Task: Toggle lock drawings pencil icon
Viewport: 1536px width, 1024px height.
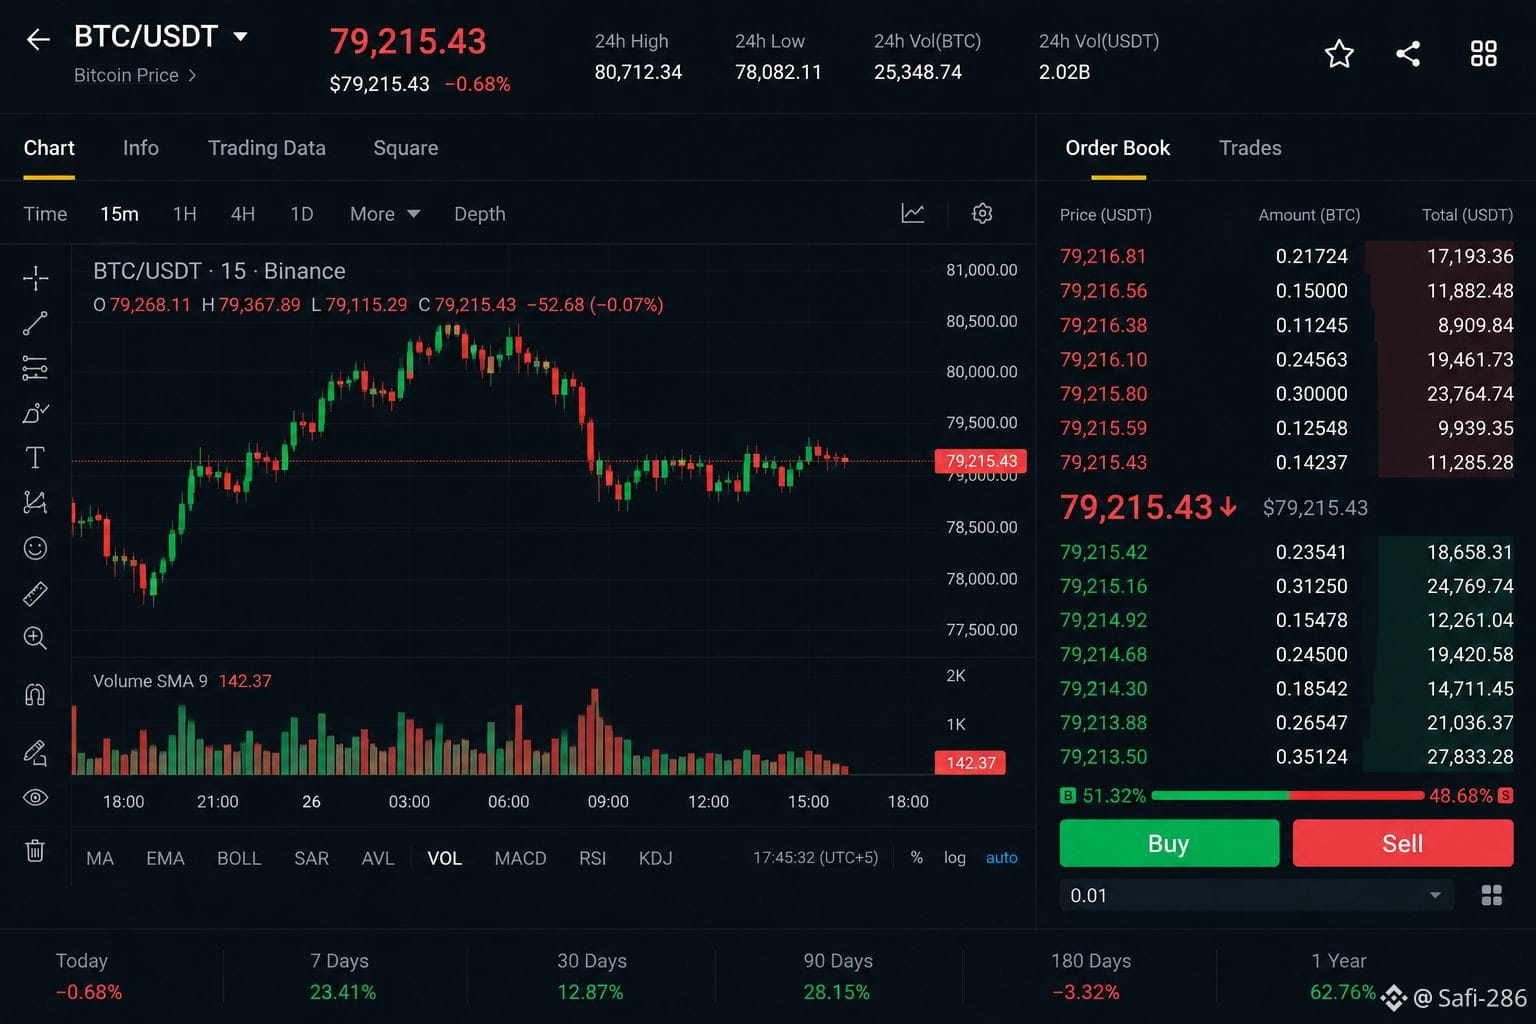Action: pyautogui.click(x=35, y=752)
